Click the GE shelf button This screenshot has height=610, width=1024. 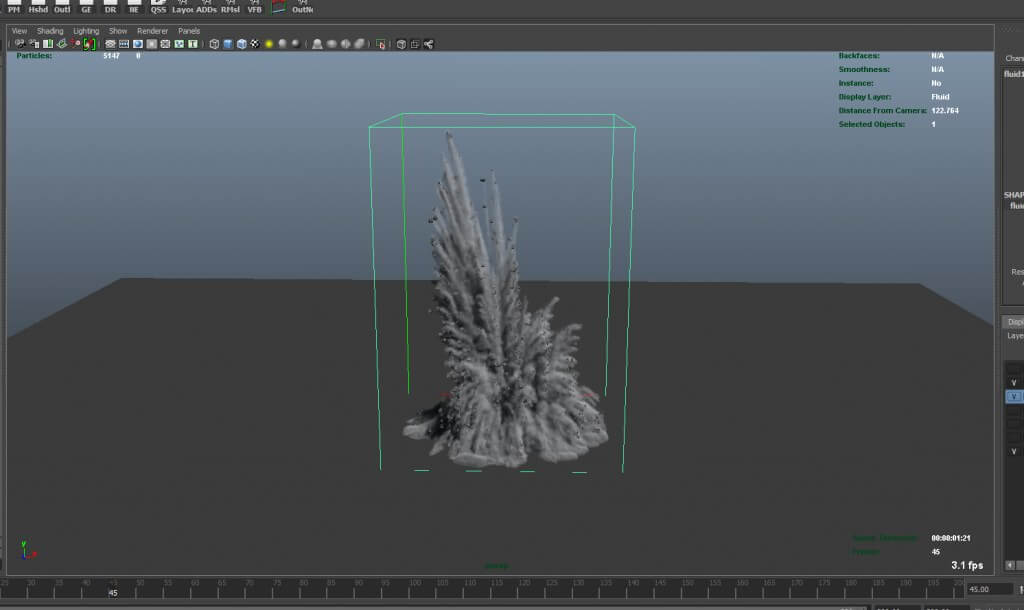click(x=86, y=7)
